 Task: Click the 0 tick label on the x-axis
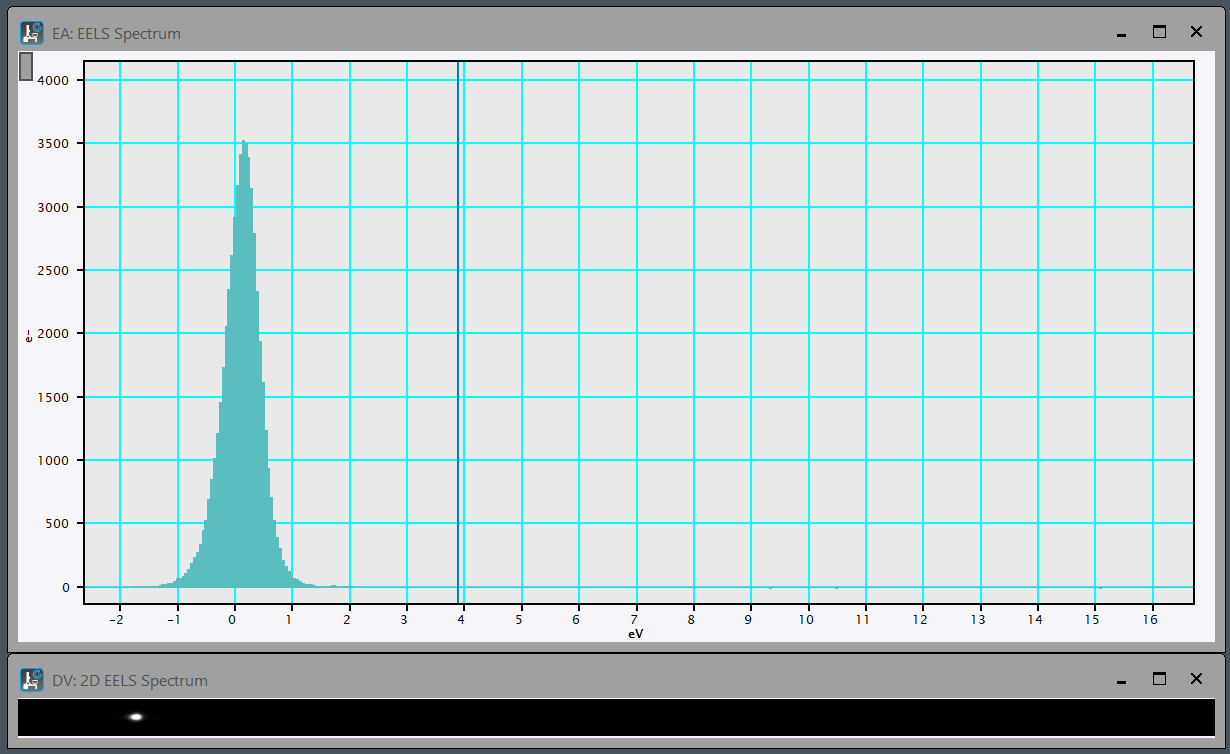[232, 620]
